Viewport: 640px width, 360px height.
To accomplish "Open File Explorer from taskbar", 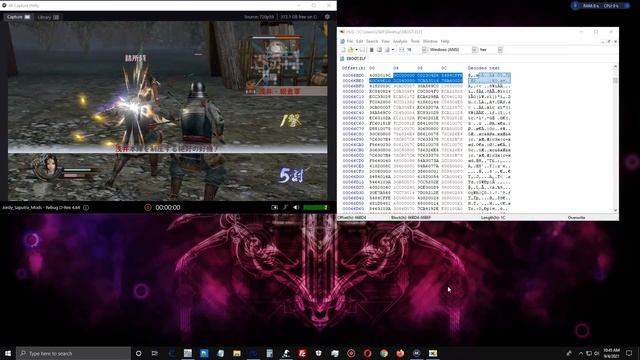I will [x=237, y=353].
